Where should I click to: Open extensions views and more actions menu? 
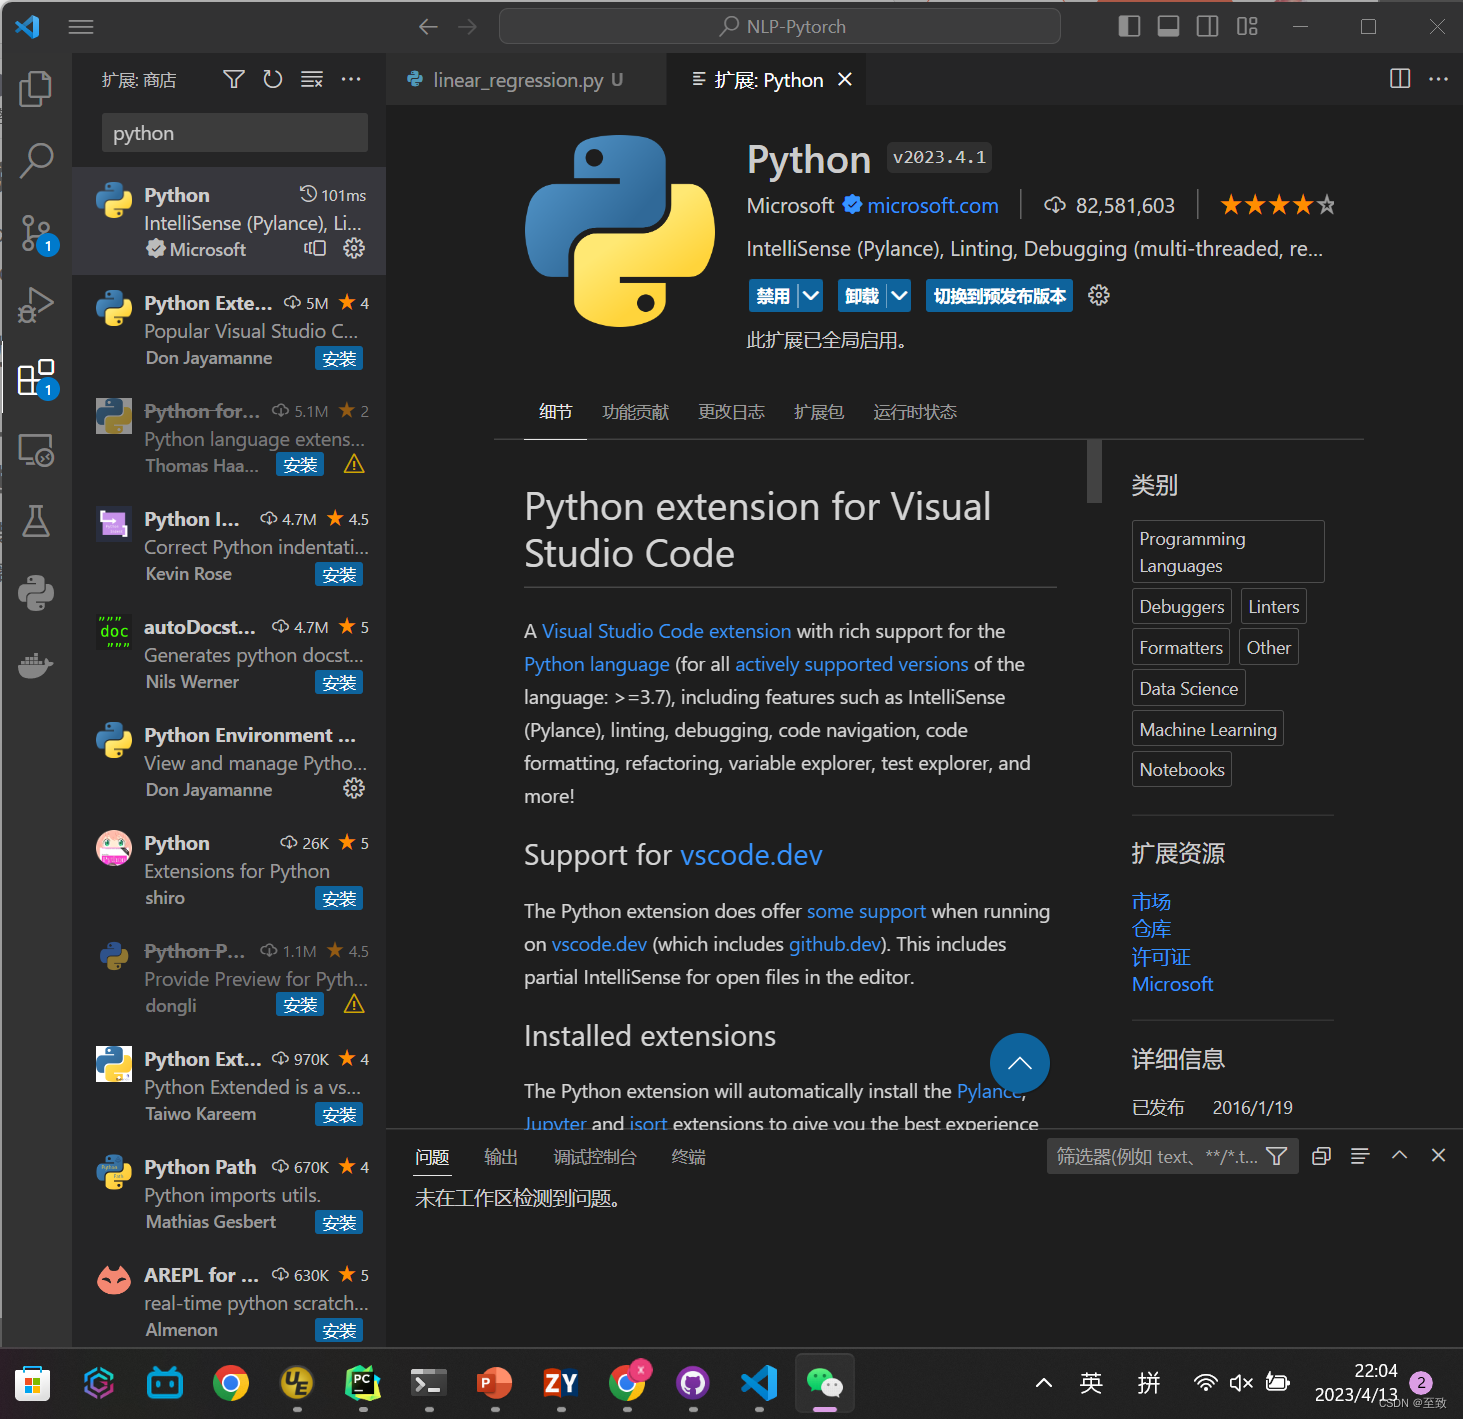point(351,79)
